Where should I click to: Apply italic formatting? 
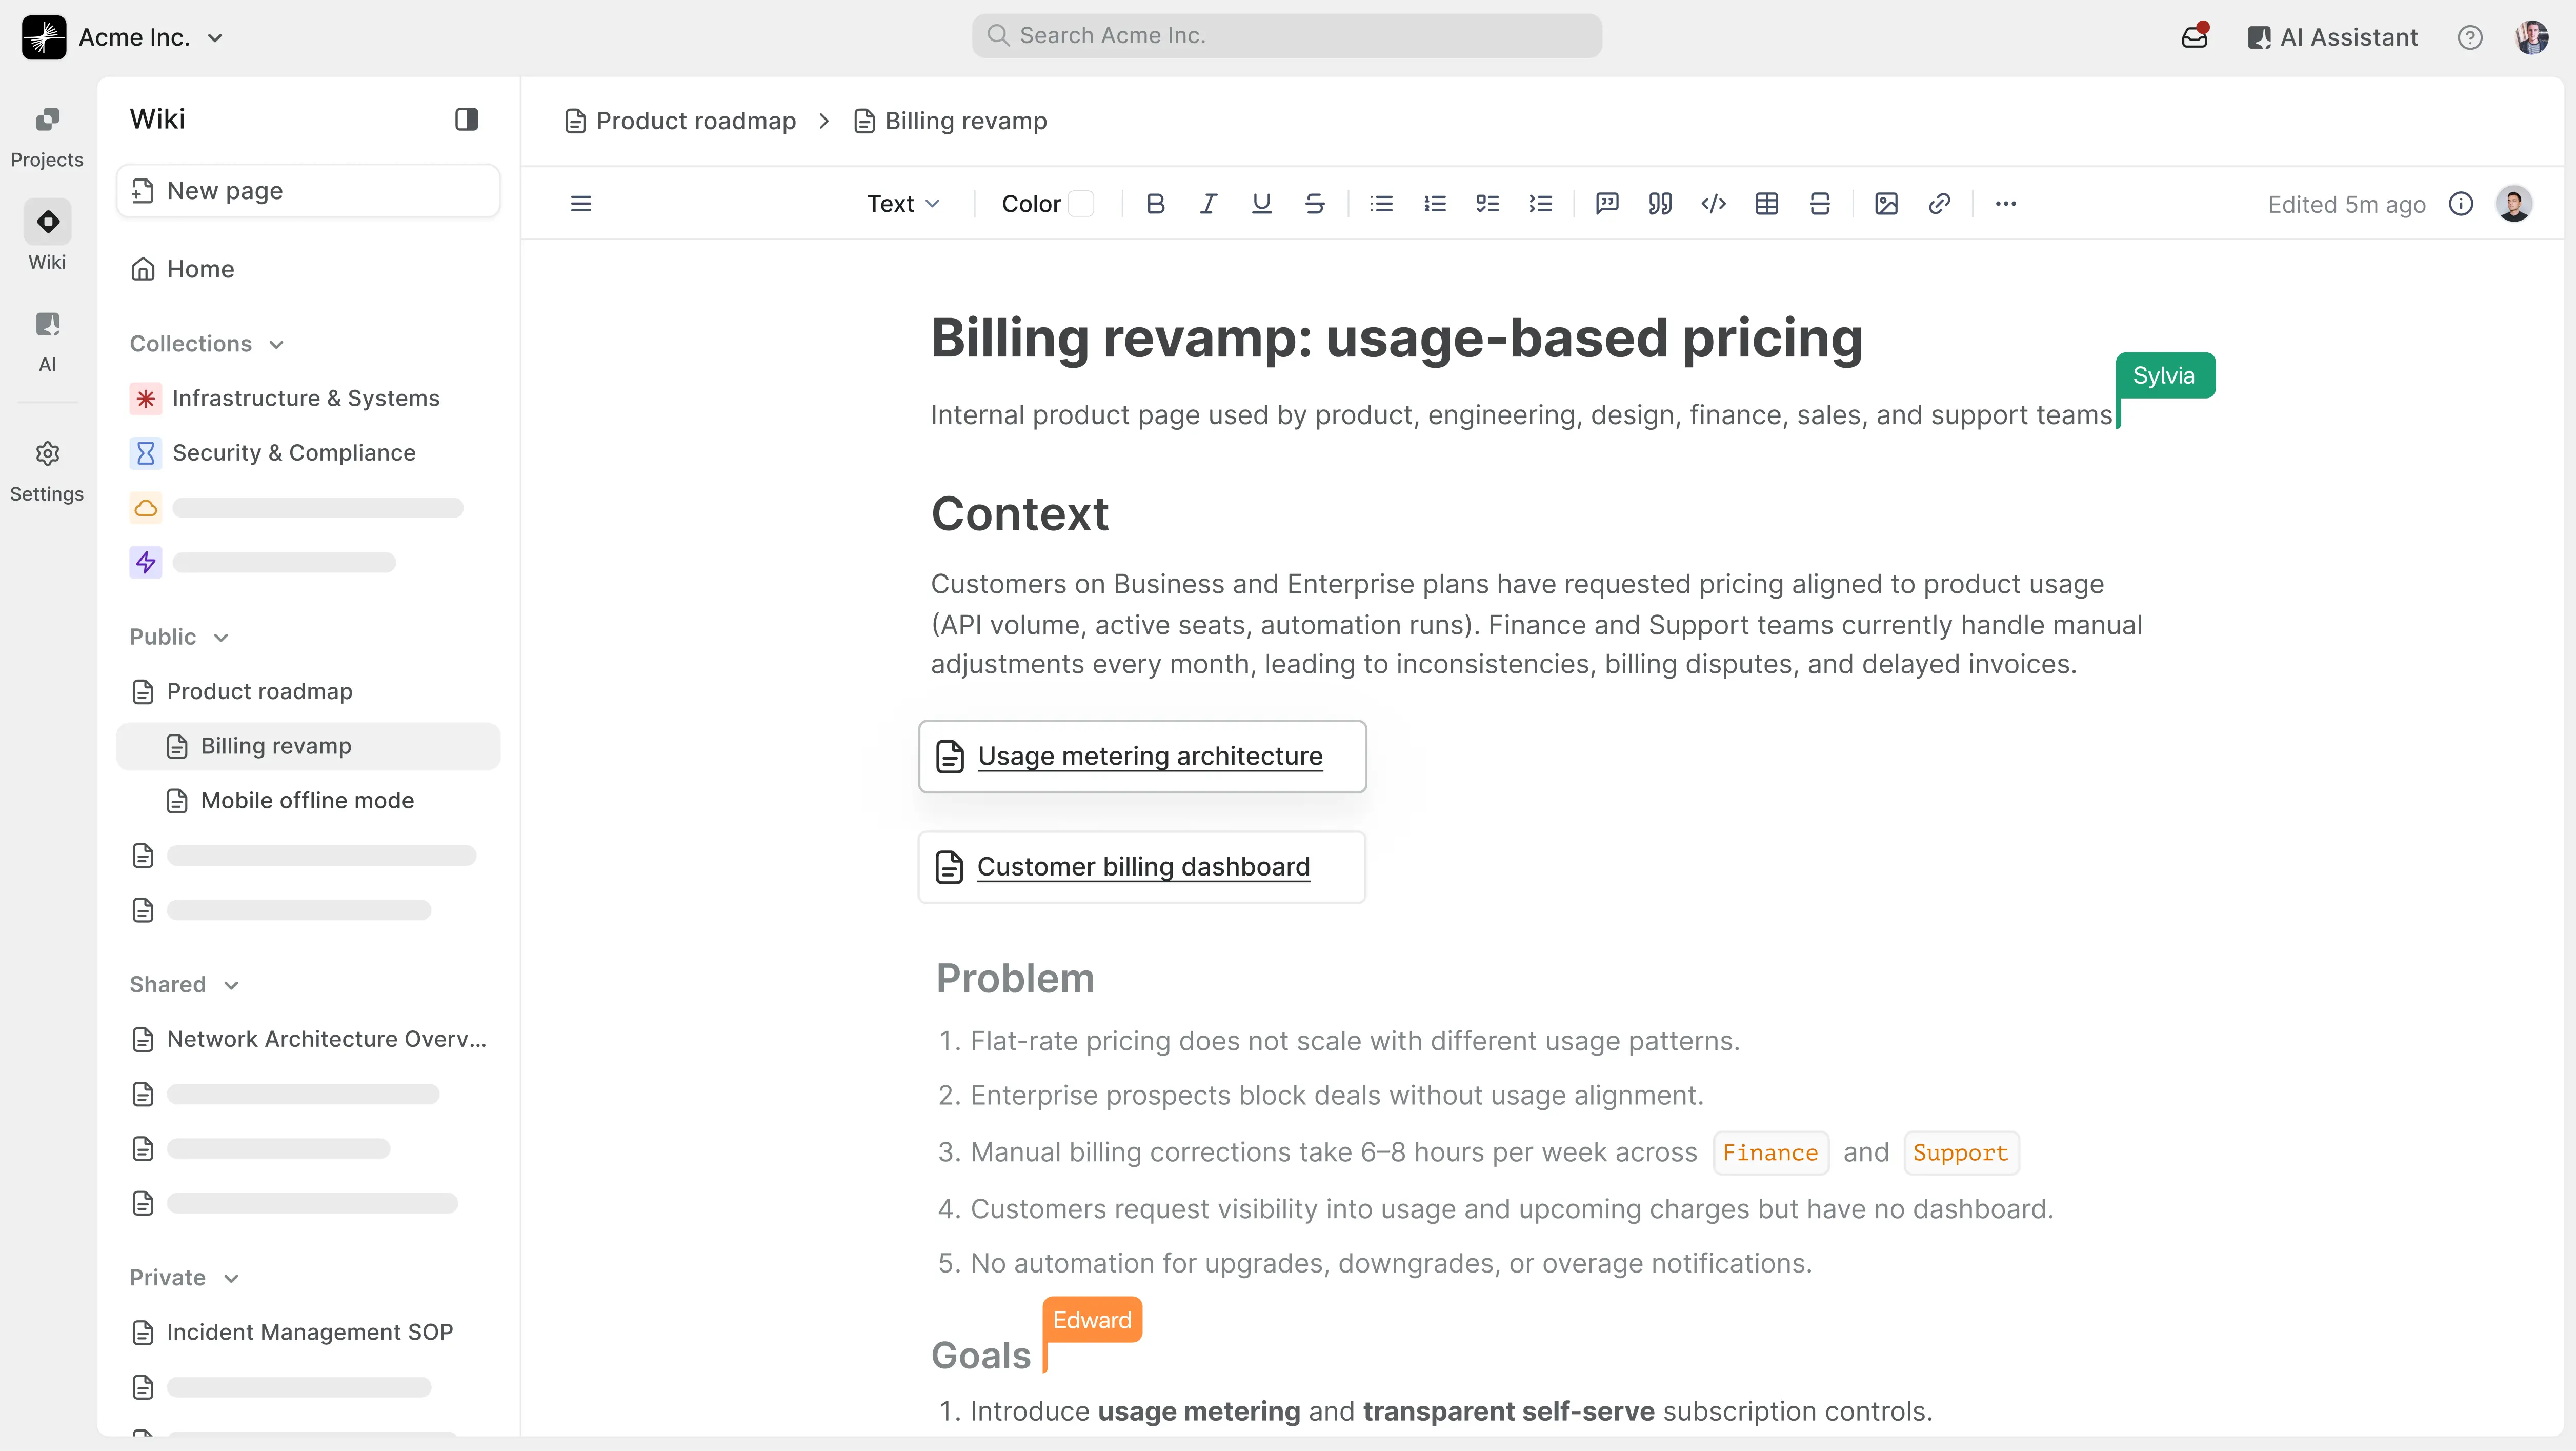tap(1208, 204)
